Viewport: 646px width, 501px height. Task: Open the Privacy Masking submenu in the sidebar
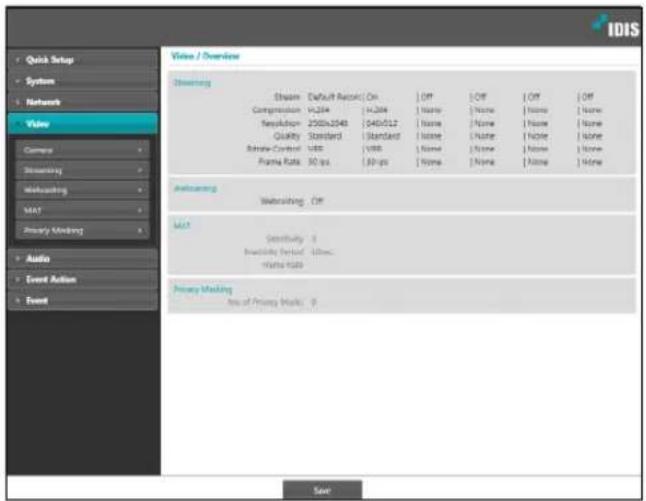click(82, 231)
